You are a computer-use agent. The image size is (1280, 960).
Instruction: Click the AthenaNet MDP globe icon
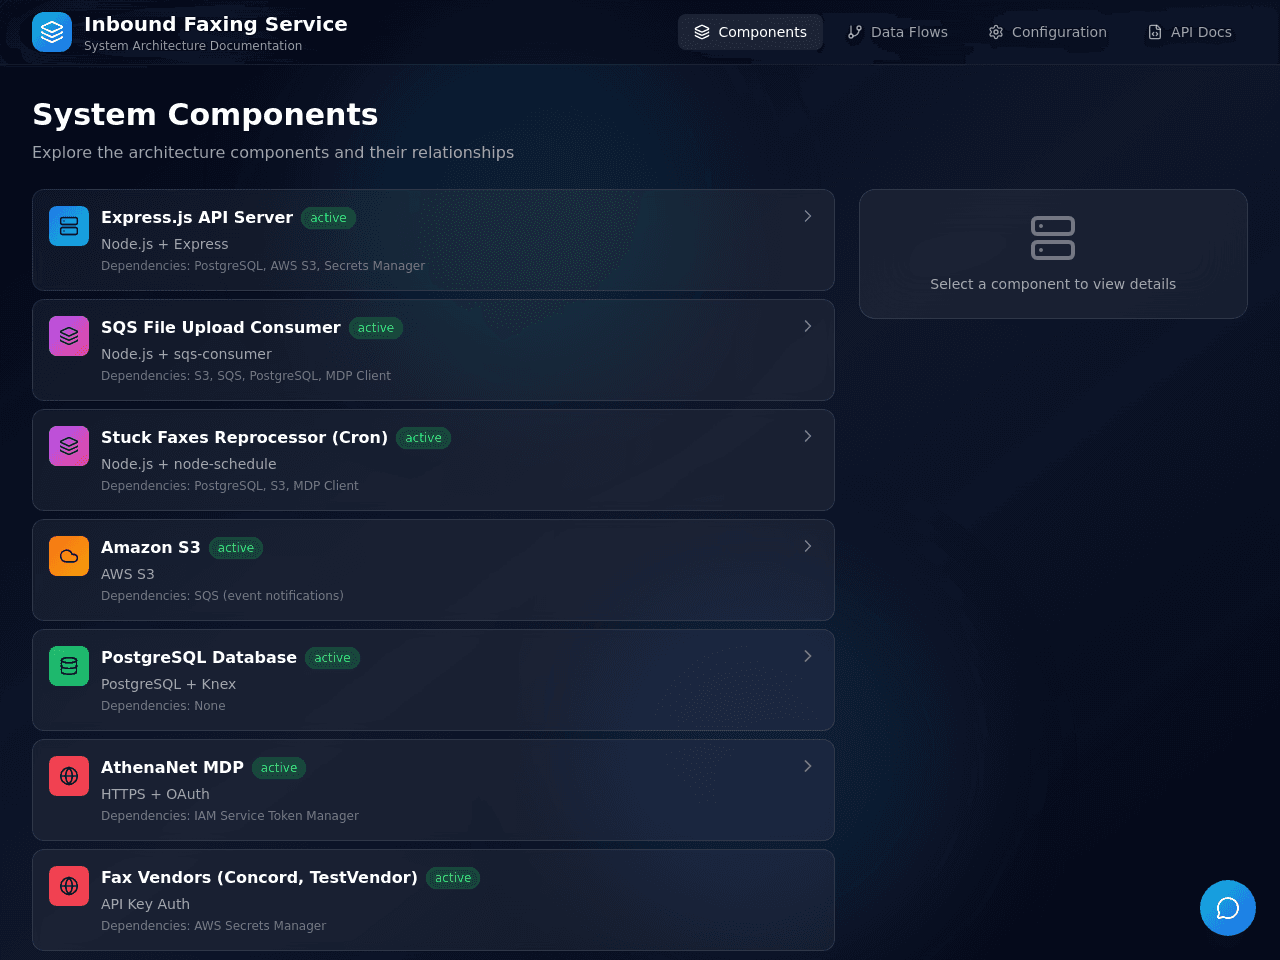69,776
